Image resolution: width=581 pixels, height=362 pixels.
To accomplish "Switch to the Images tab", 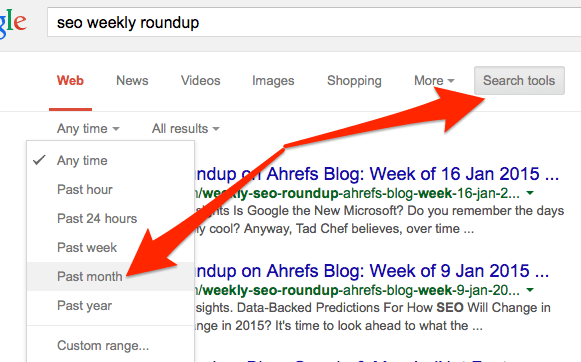I will [273, 80].
